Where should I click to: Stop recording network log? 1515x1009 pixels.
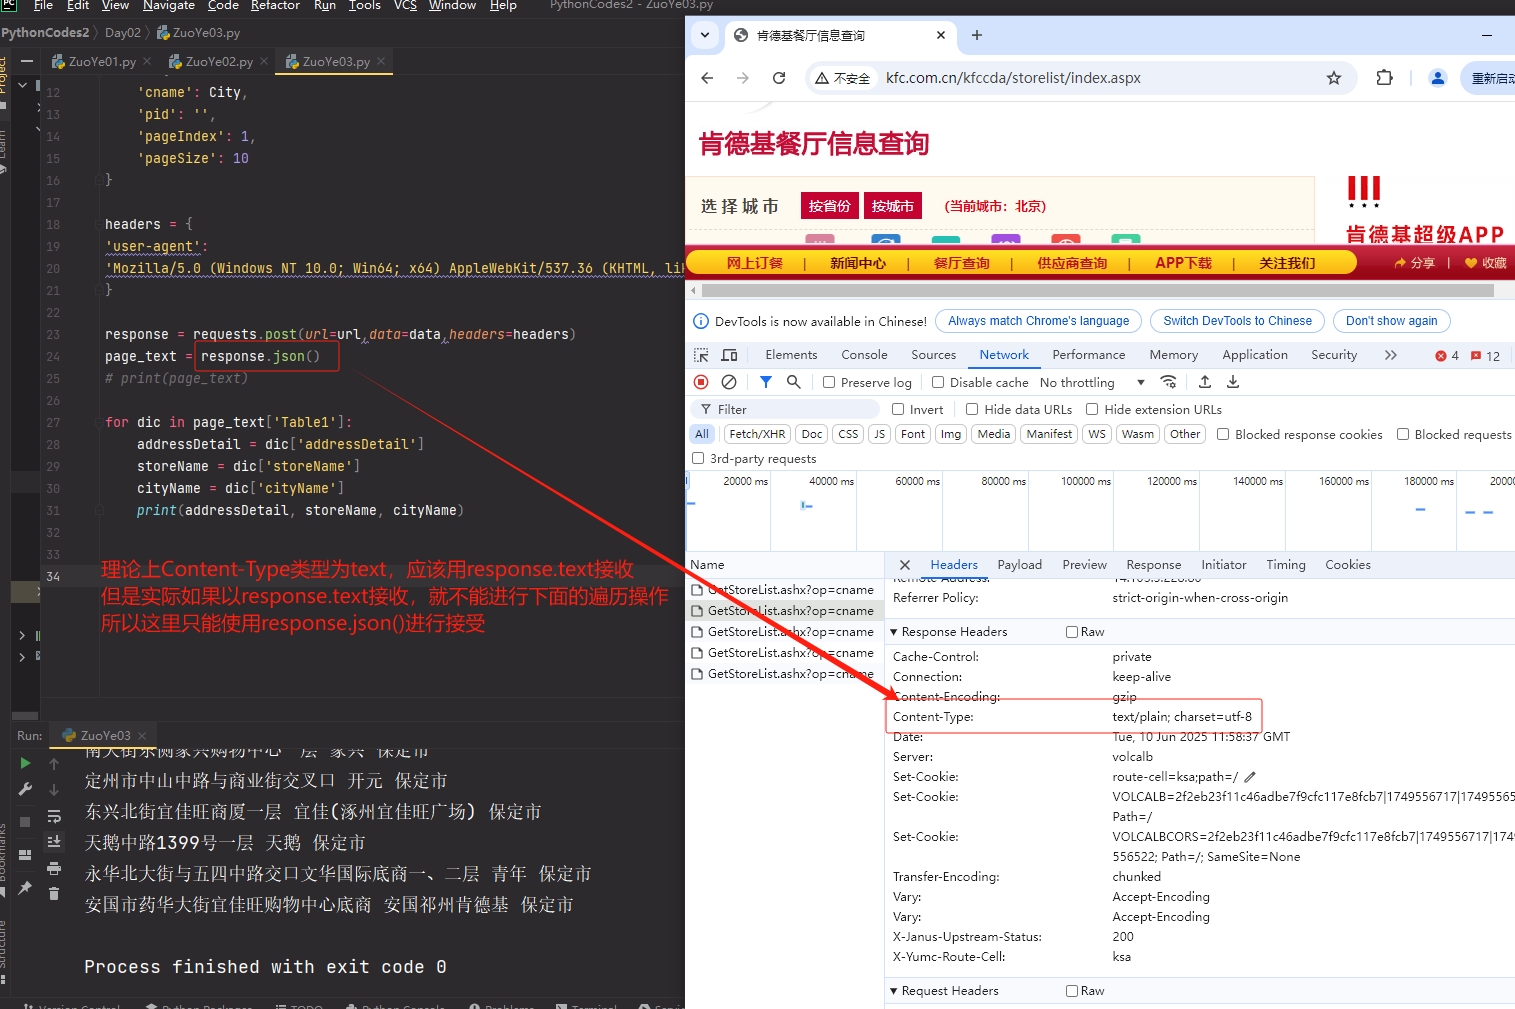click(701, 382)
